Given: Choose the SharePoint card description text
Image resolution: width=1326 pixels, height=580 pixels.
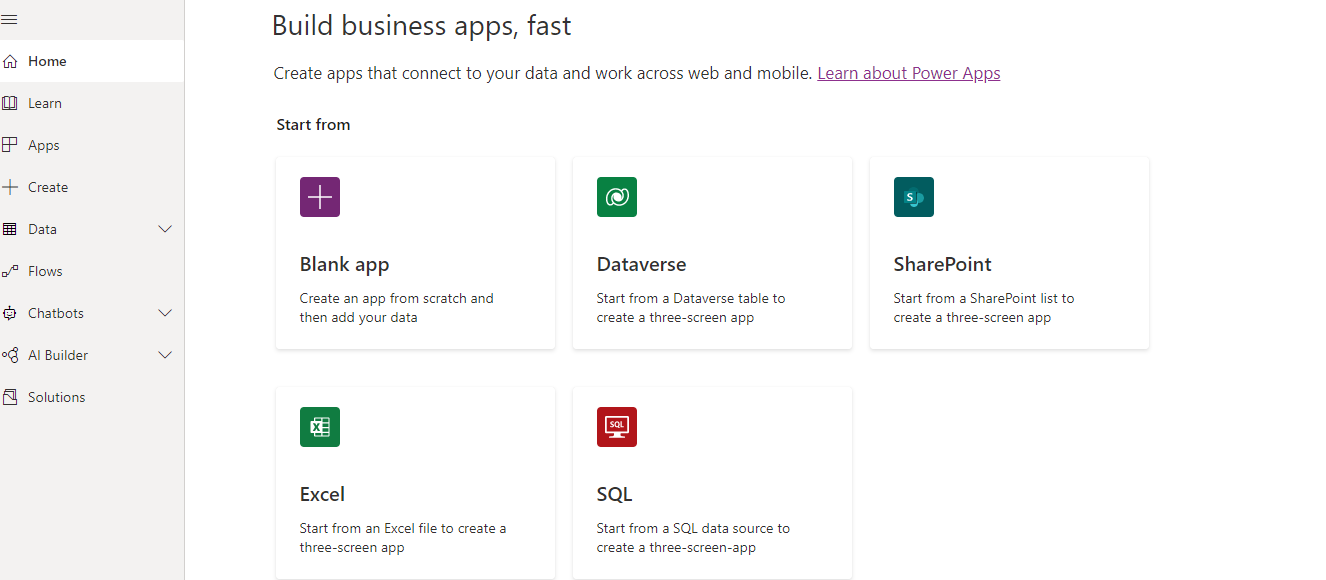Looking at the screenshot, I should click(x=984, y=308).
